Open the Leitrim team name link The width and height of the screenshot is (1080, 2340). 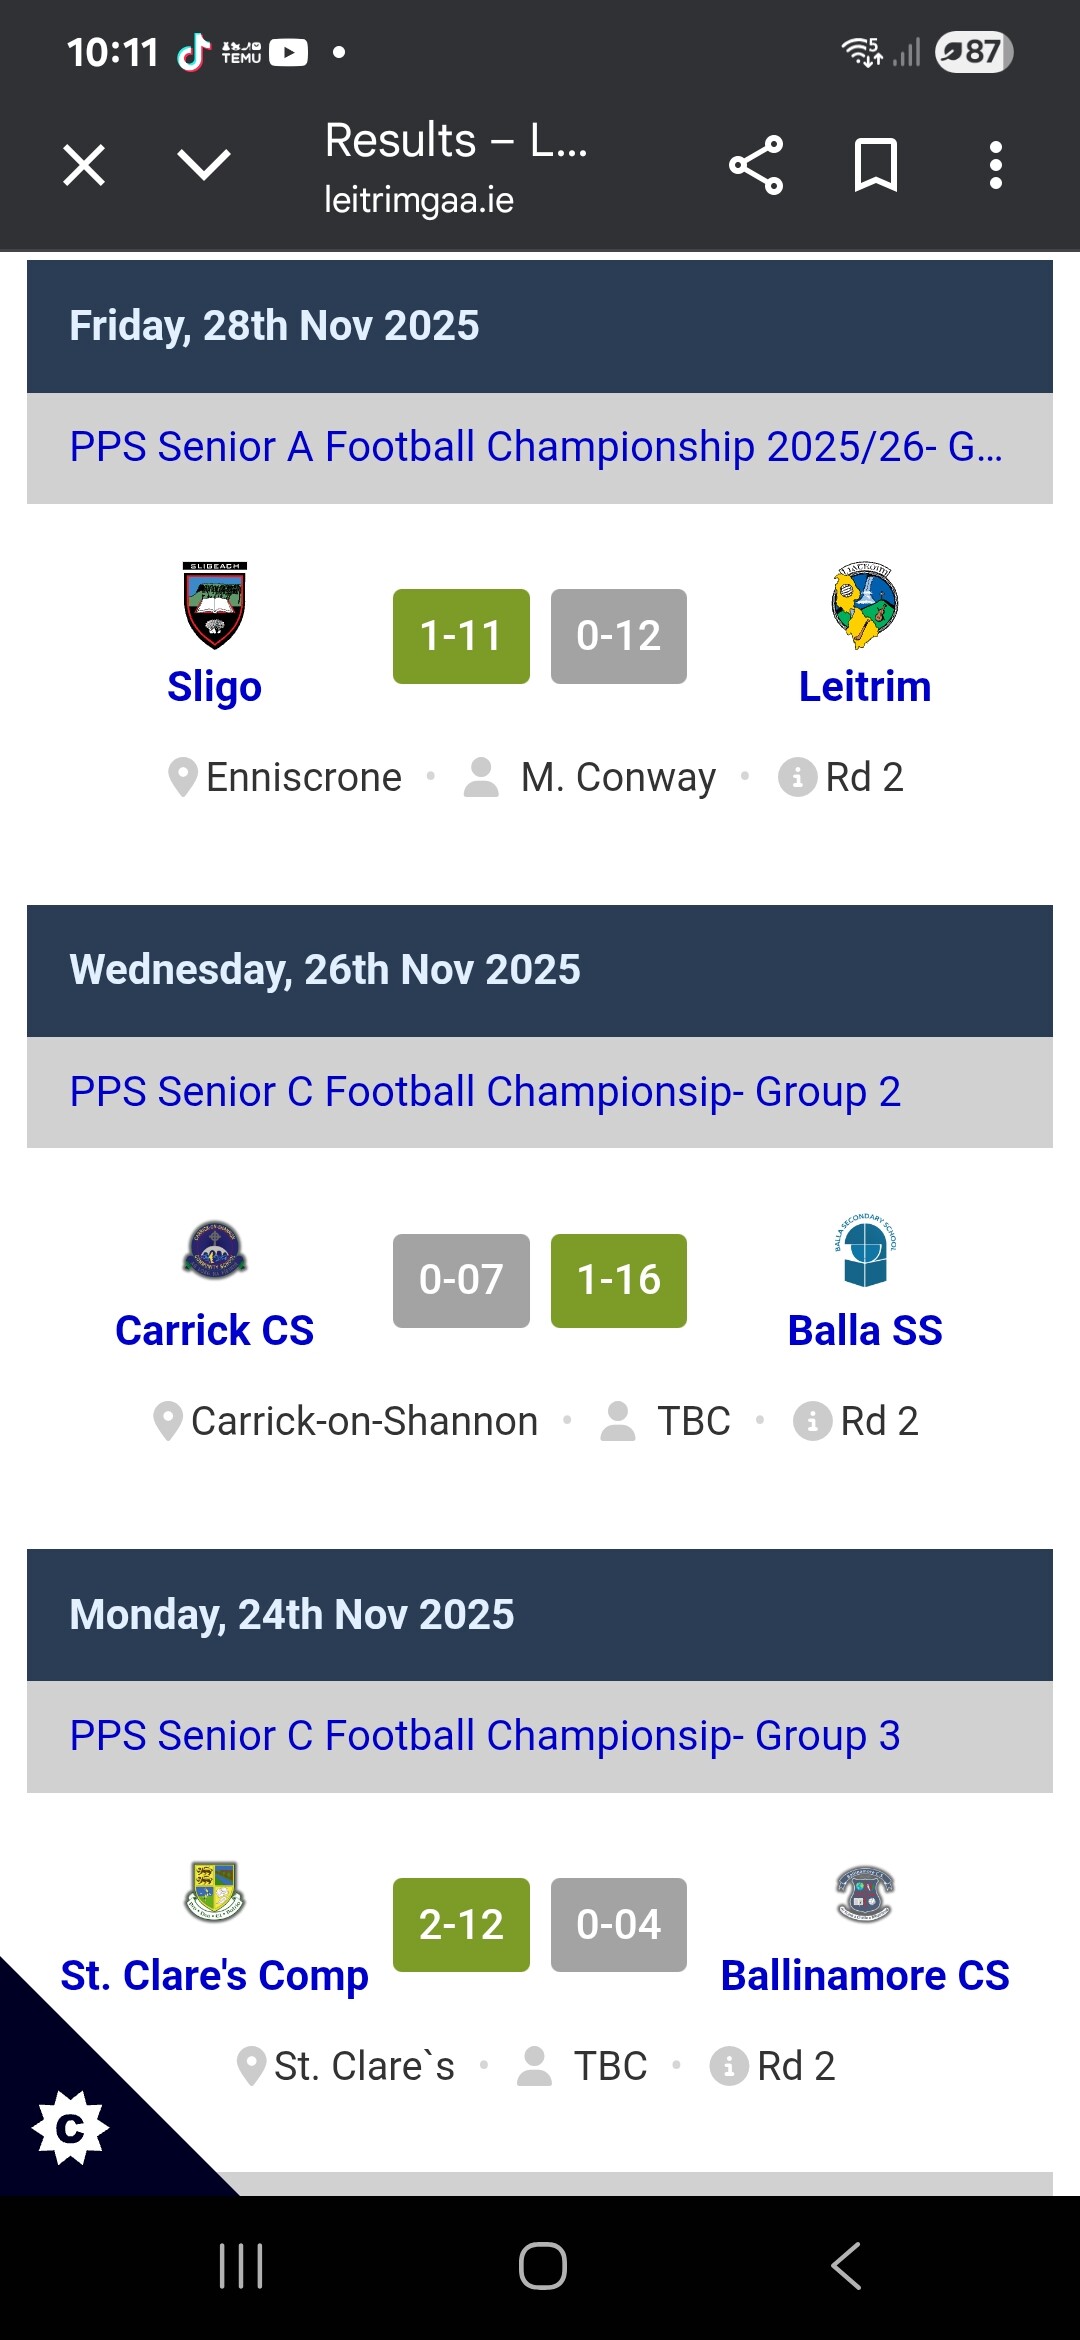click(x=865, y=687)
